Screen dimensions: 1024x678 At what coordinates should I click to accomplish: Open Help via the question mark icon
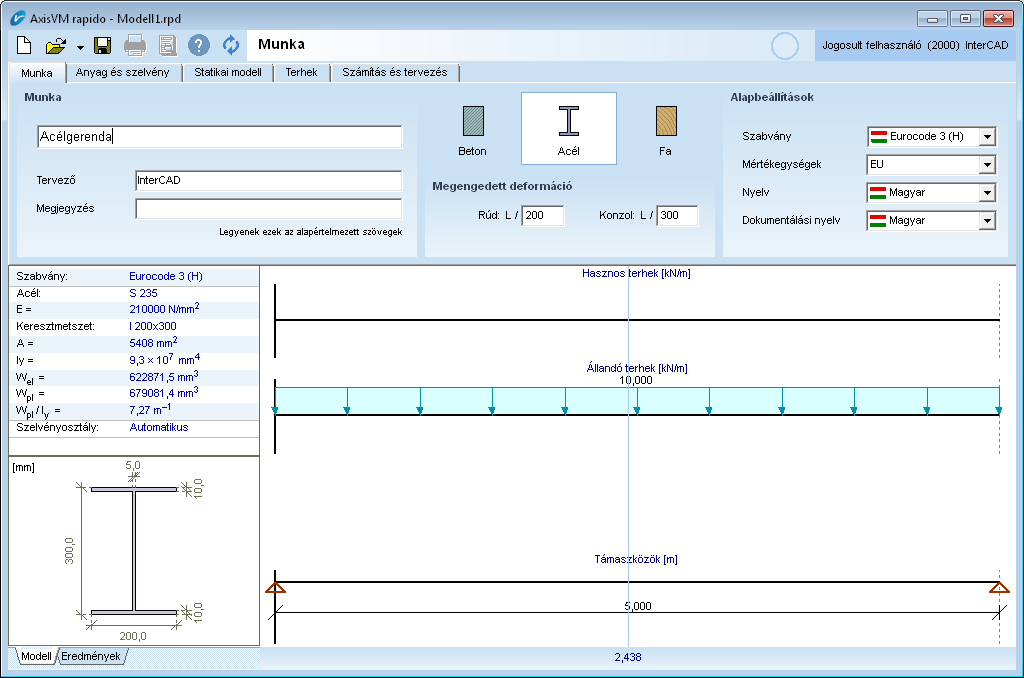[x=199, y=45]
